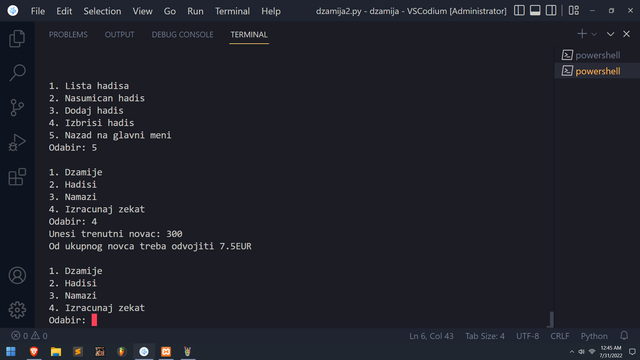
Task: Show hidden tray icons chevron
Action: click(x=572, y=352)
